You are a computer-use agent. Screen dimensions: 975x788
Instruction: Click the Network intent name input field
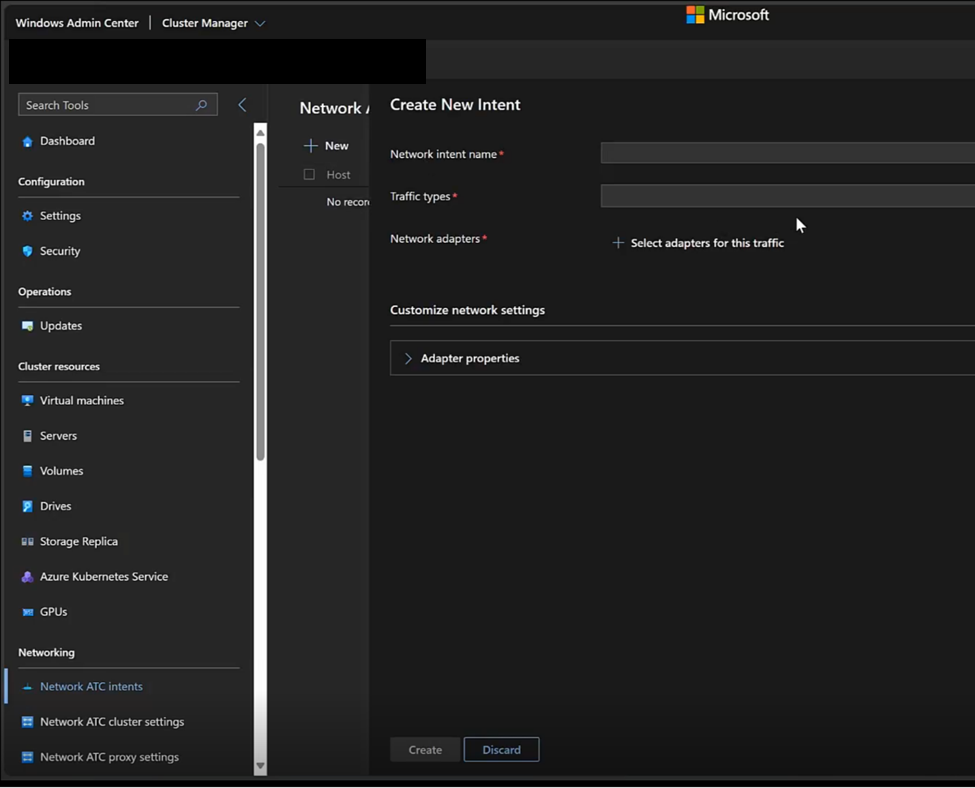pyautogui.click(x=787, y=153)
